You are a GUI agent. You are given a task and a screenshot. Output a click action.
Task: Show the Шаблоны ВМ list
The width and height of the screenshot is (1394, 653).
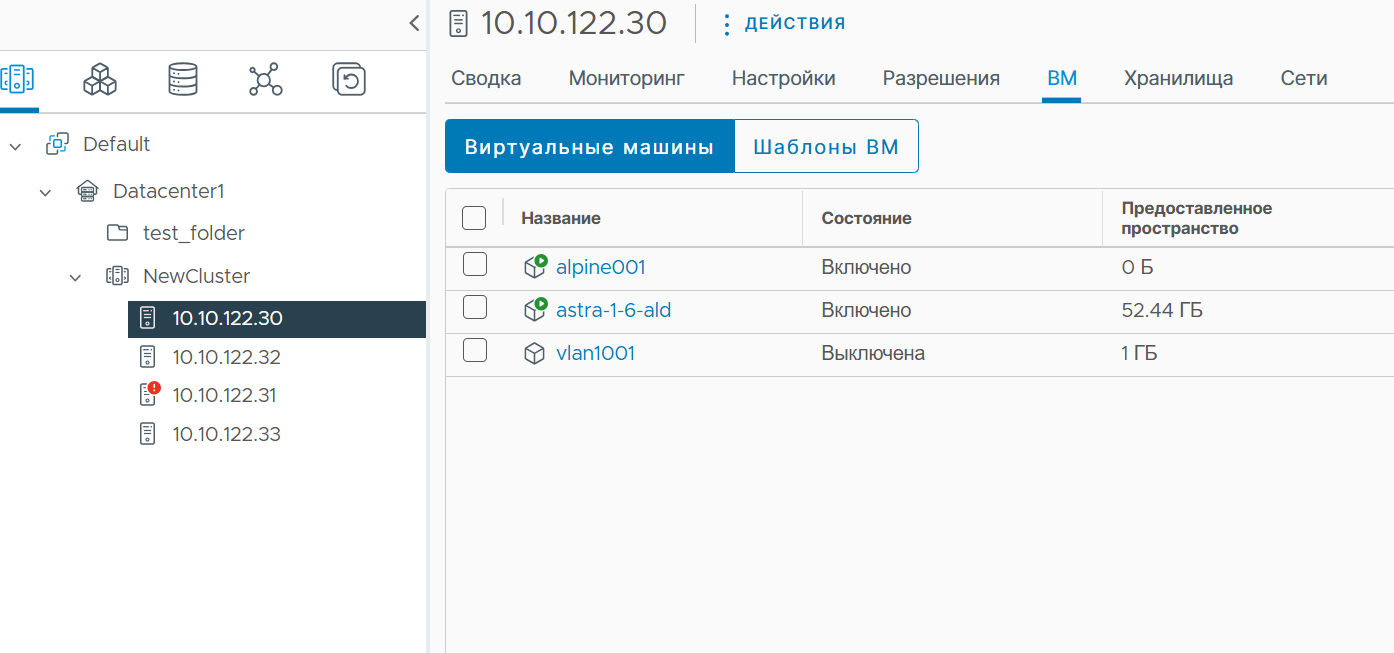pyautogui.click(x=826, y=147)
